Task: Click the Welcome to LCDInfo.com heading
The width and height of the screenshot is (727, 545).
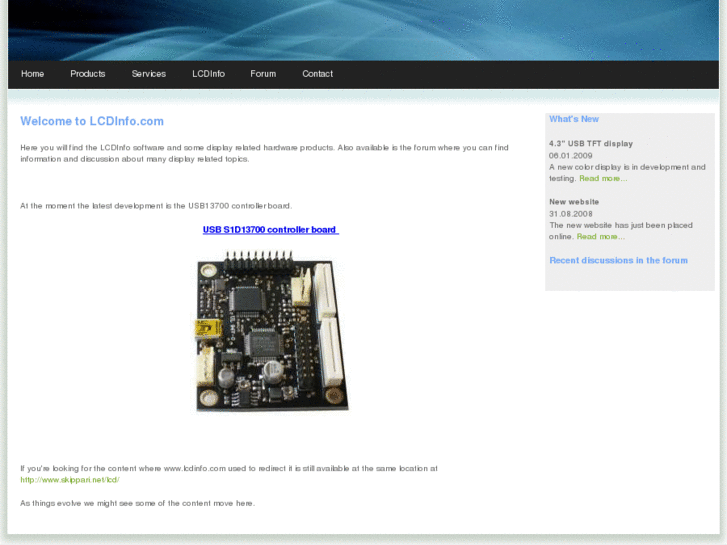Action: [92, 121]
